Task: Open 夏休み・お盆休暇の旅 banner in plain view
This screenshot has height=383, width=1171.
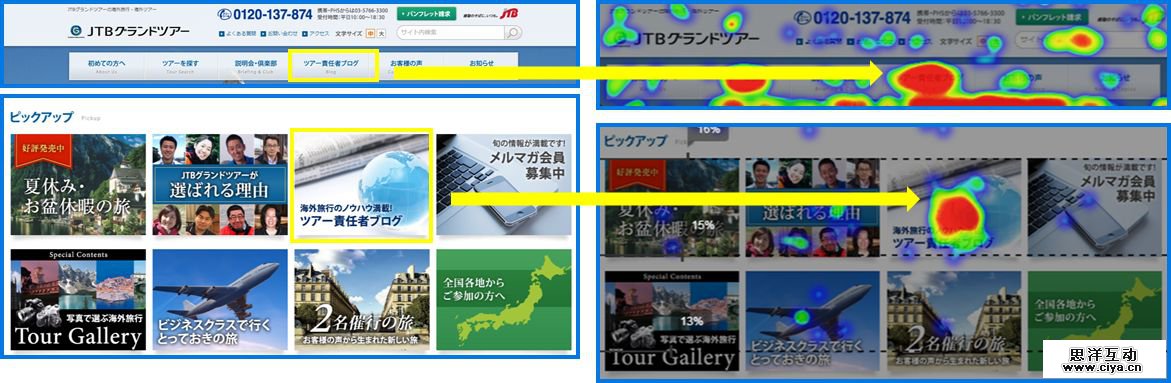Action: coord(78,184)
